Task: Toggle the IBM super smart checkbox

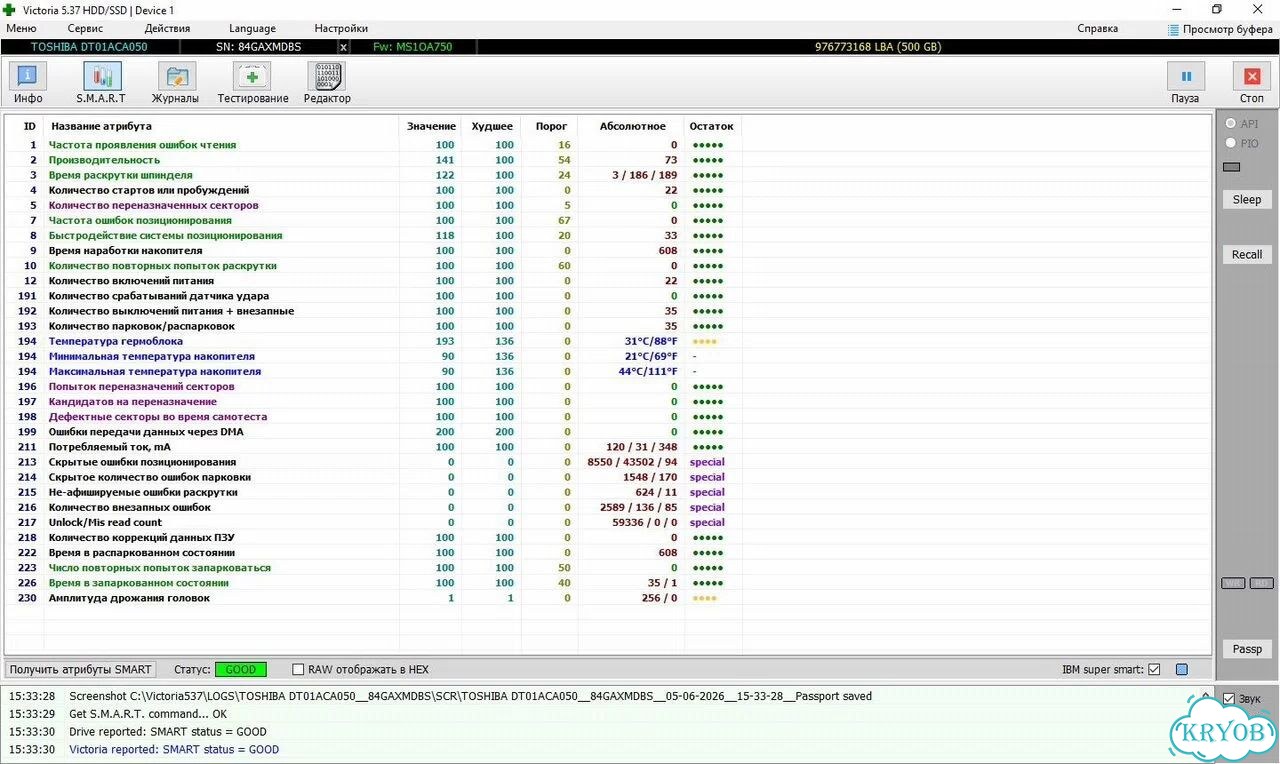Action: [1154, 669]
